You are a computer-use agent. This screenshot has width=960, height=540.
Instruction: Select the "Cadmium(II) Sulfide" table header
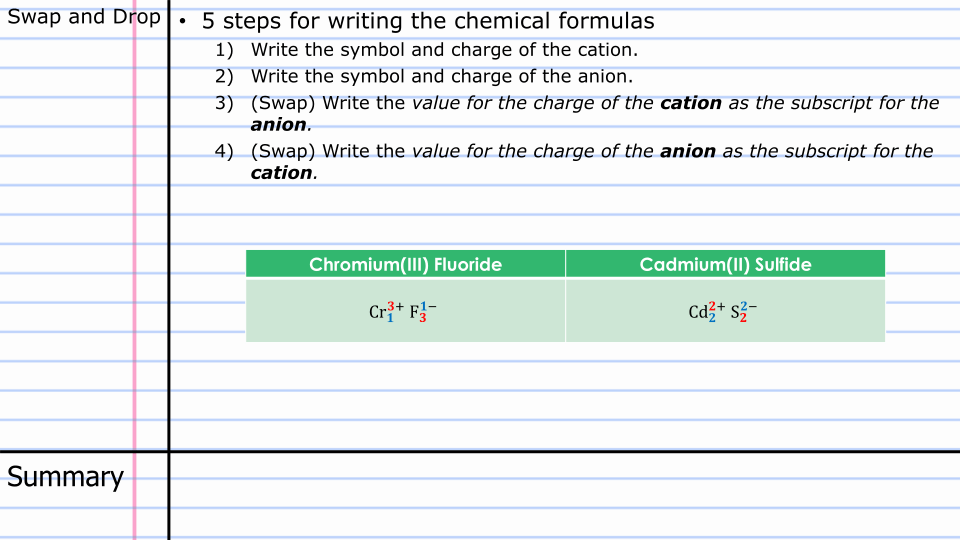tap(725, 264)
